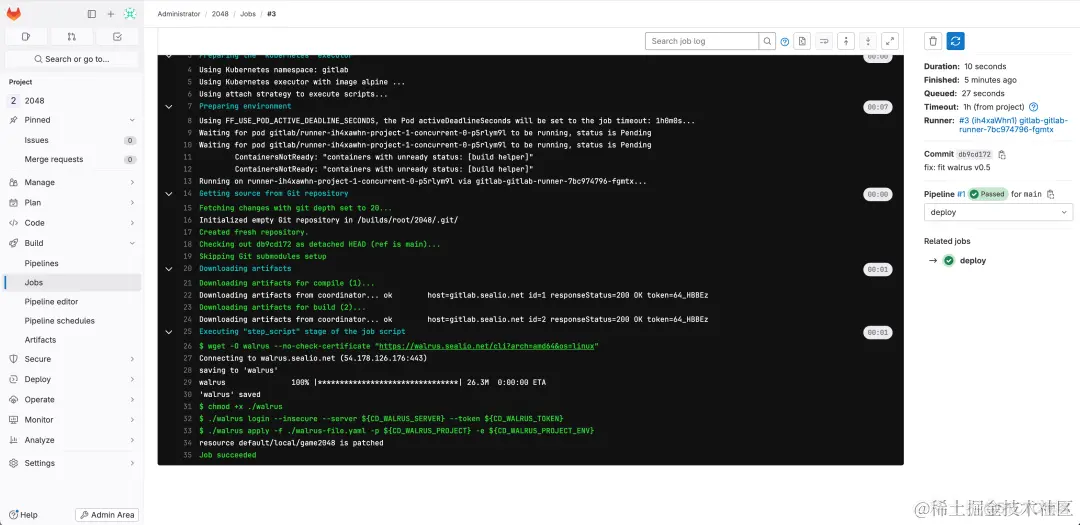The height and width of the screenshot is (525, 1080).
Task: Toggle log line wrapping icon
Action: click(x=824, y=41)
